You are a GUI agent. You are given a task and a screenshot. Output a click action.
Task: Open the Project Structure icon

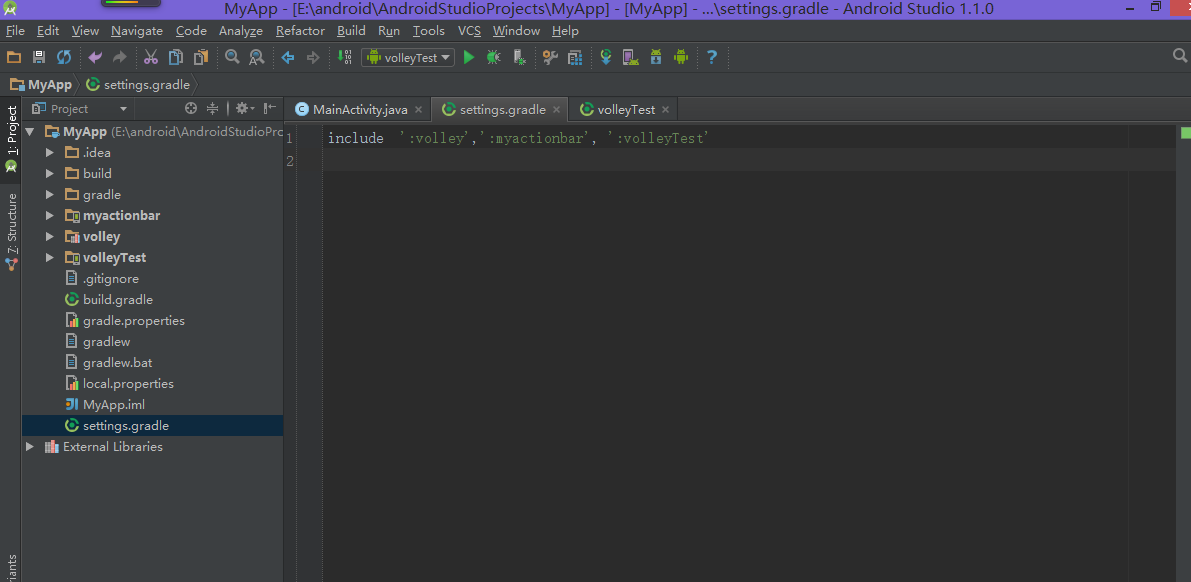pyautogui.click(x=575, y=57)
